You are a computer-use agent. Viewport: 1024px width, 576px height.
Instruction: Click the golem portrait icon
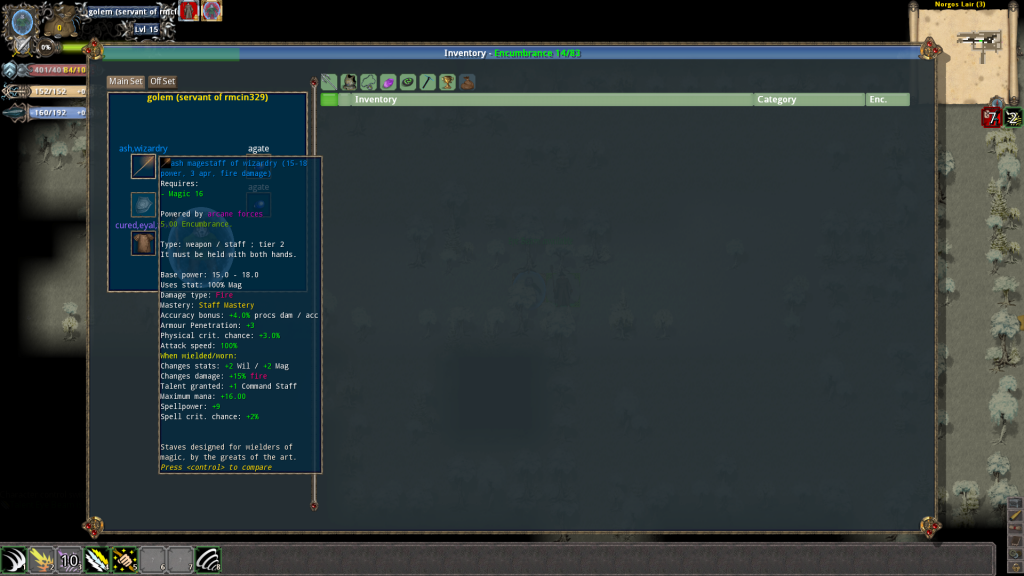point(22,22)
